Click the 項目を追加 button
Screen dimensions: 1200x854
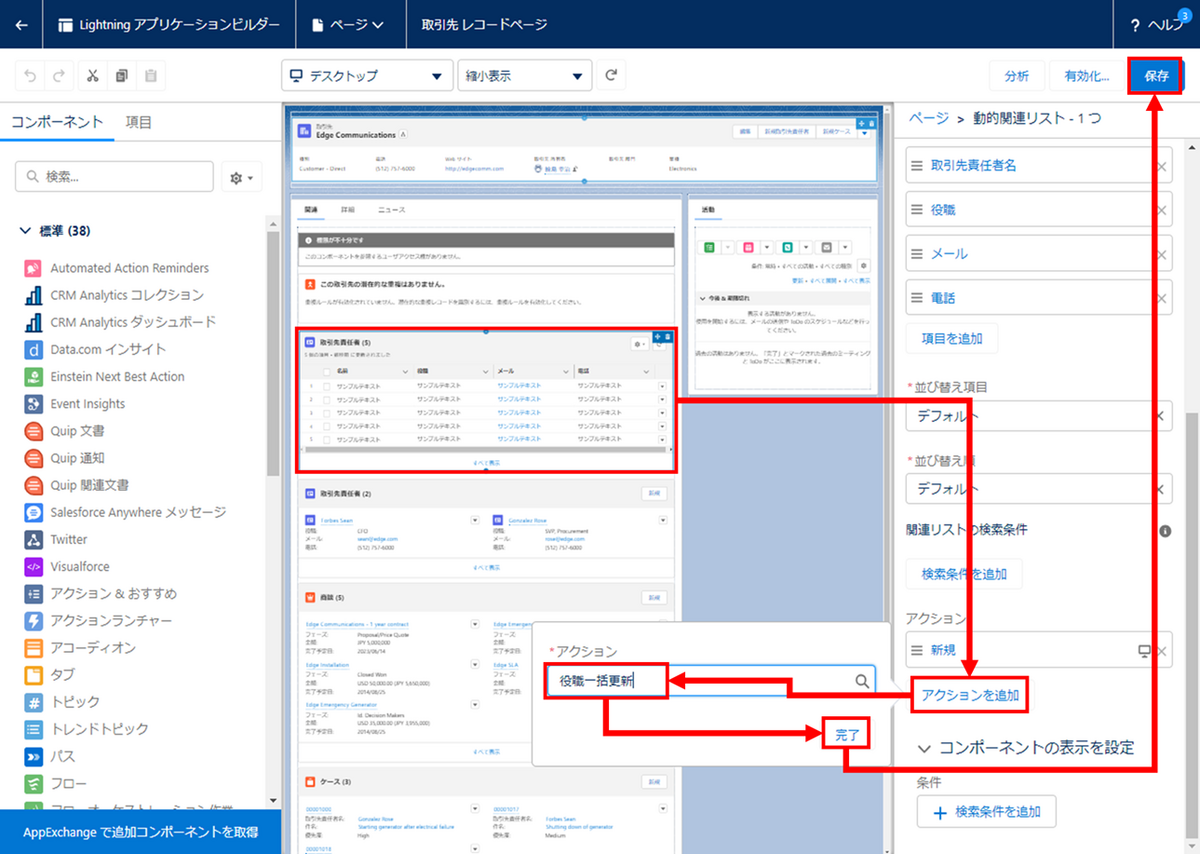[951, 338]
